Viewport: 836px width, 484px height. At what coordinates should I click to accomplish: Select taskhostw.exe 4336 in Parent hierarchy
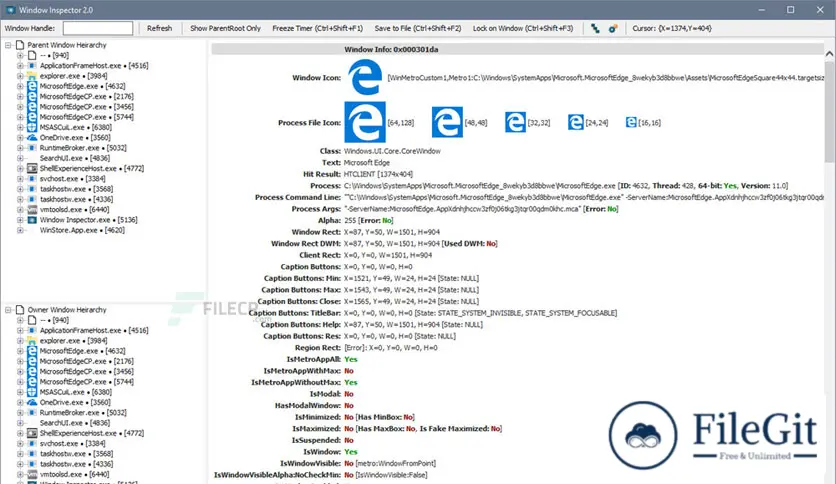tap(76, 199)
